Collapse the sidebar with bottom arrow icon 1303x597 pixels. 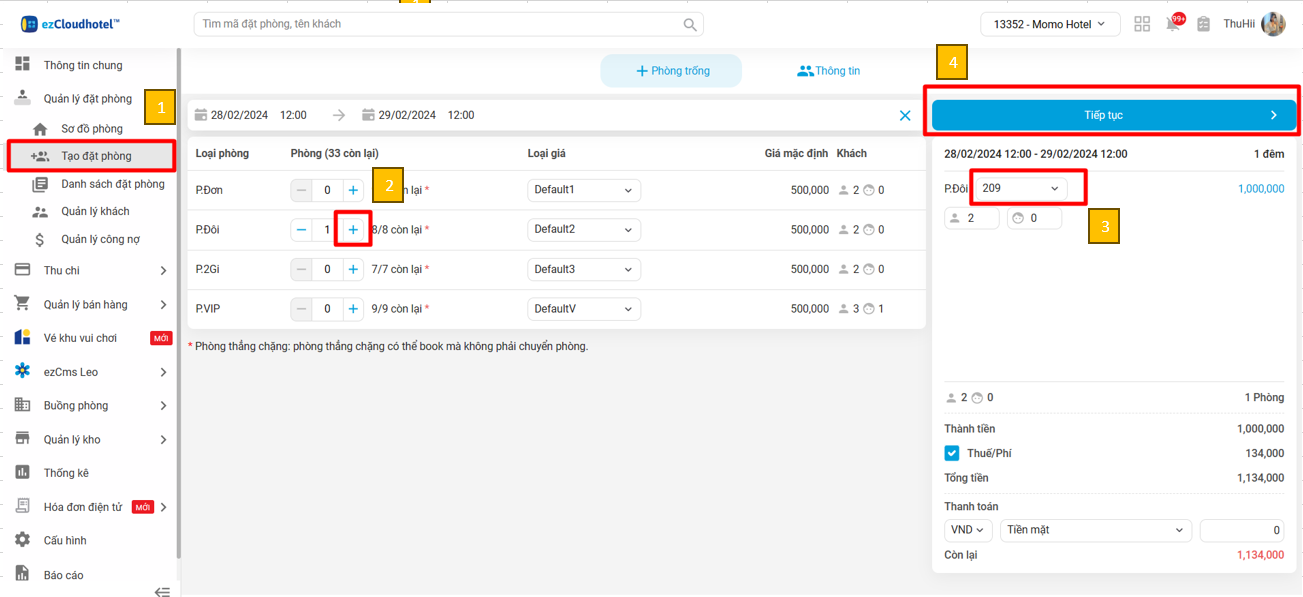click(x=162, y=591)
